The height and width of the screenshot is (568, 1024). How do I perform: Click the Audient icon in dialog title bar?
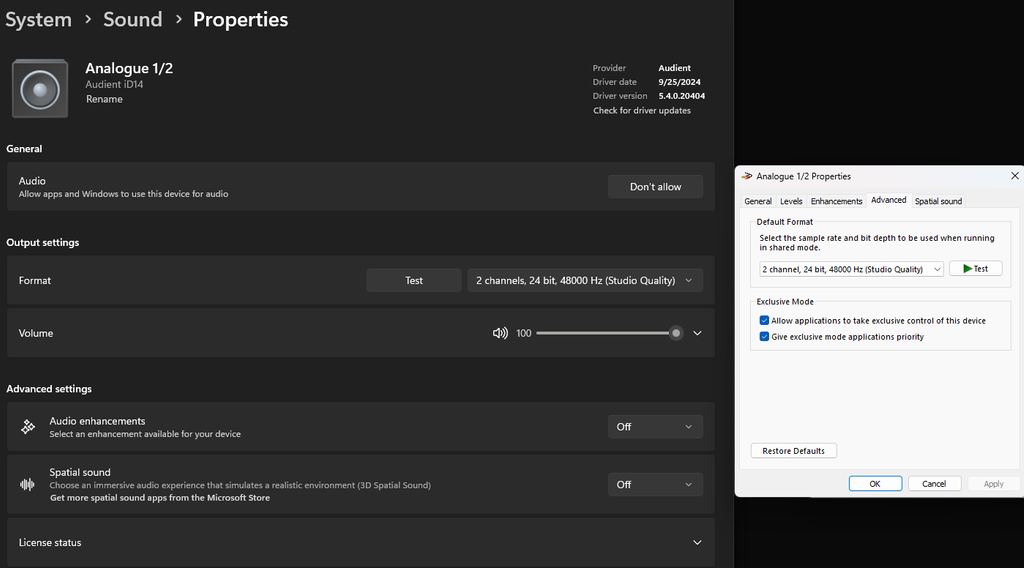[x=747, y=176]
